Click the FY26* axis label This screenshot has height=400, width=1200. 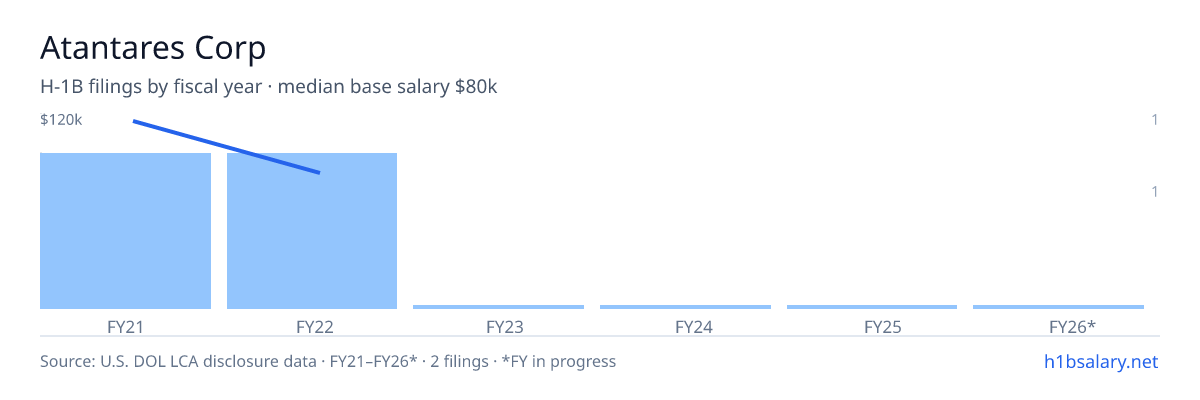pos(1073,327)
